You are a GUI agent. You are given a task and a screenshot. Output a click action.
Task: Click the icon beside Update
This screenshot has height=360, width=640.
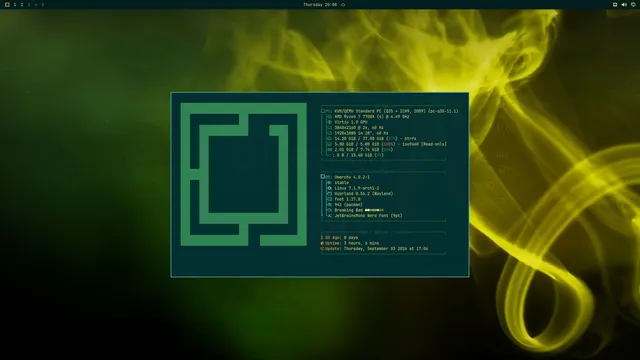click(x=322, y=249)
